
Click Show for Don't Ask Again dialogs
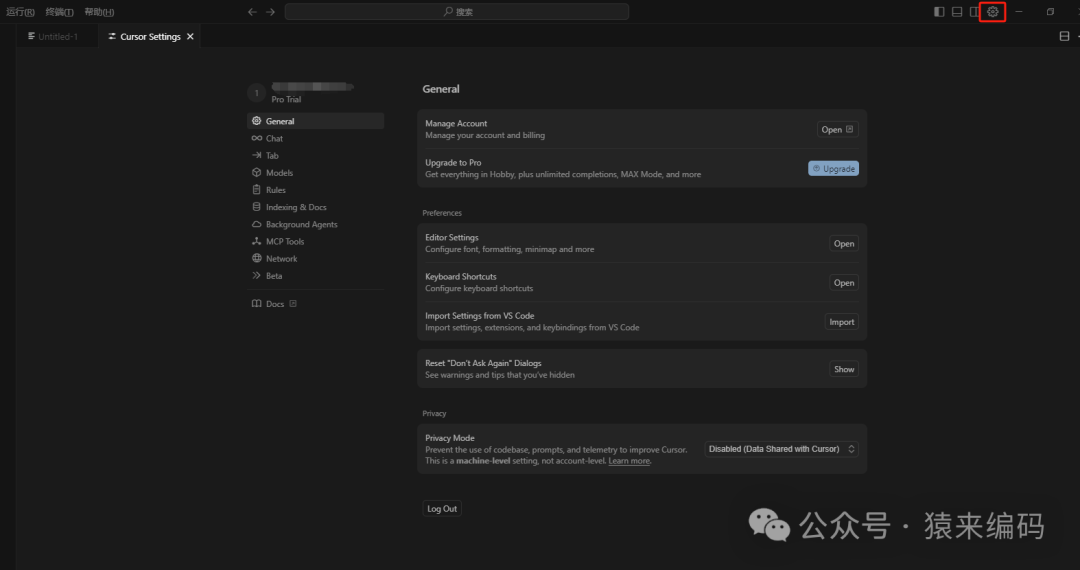tap(844, 370)
